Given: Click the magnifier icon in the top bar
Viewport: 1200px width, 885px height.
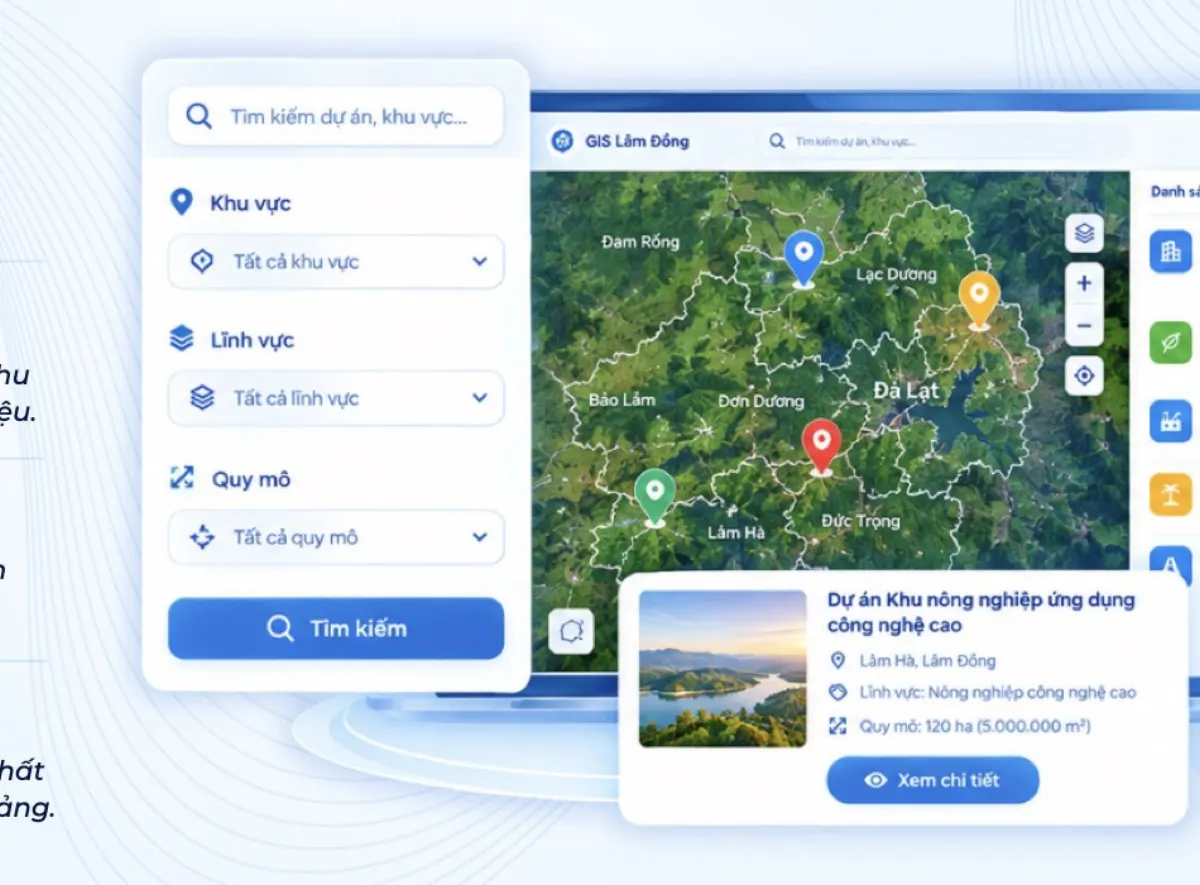Looking at the screenshot, I should (776, 141).
